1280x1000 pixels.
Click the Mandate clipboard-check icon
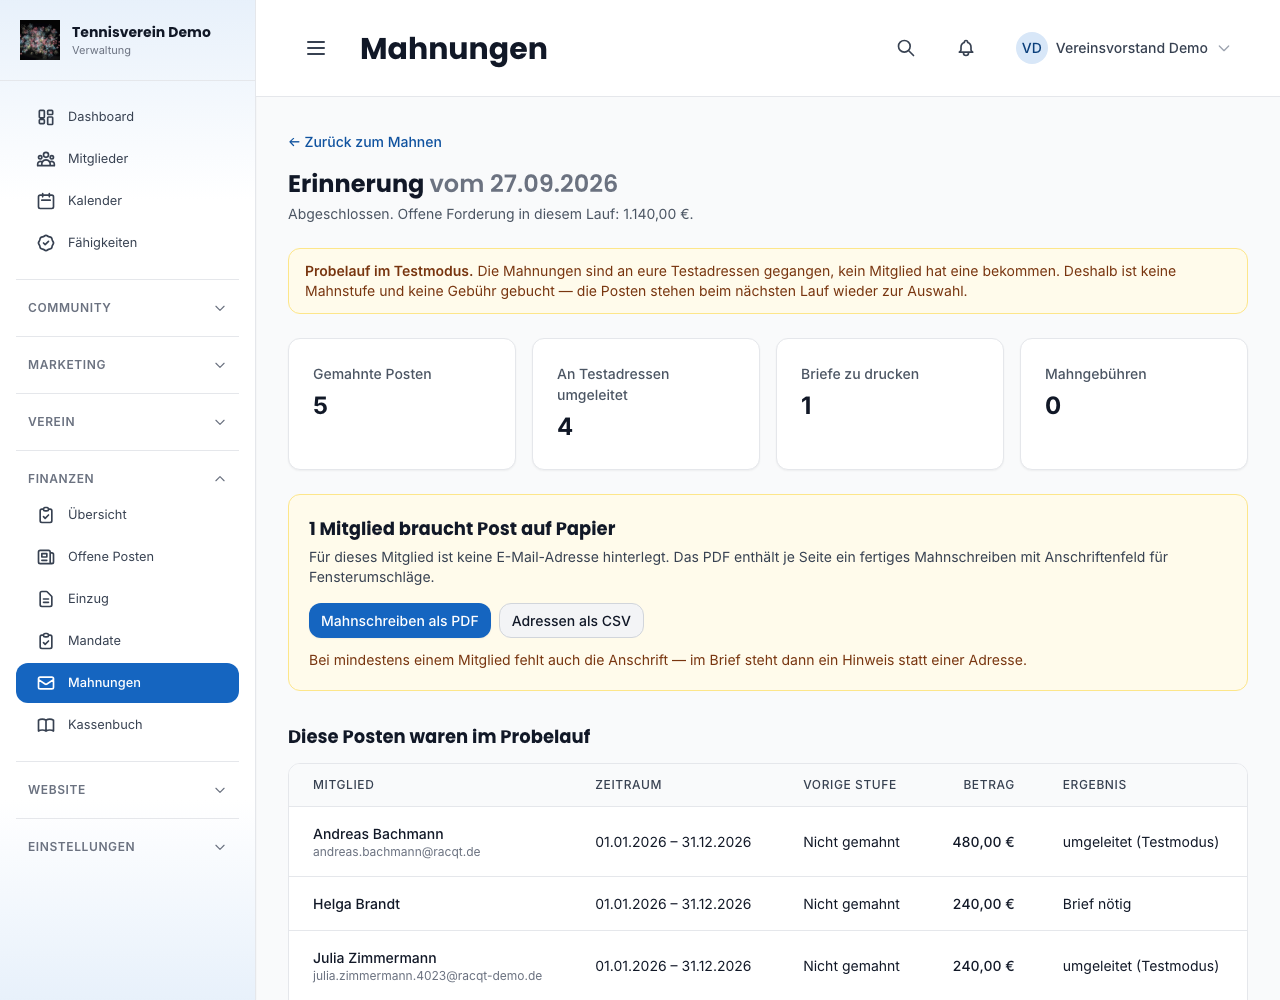46,641
